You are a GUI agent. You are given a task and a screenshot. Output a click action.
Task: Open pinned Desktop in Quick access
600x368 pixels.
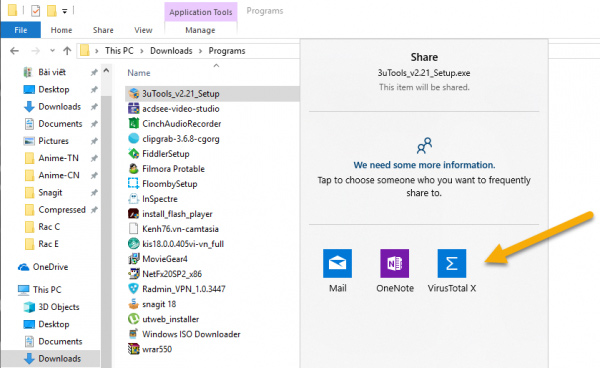tap(54, 89)
